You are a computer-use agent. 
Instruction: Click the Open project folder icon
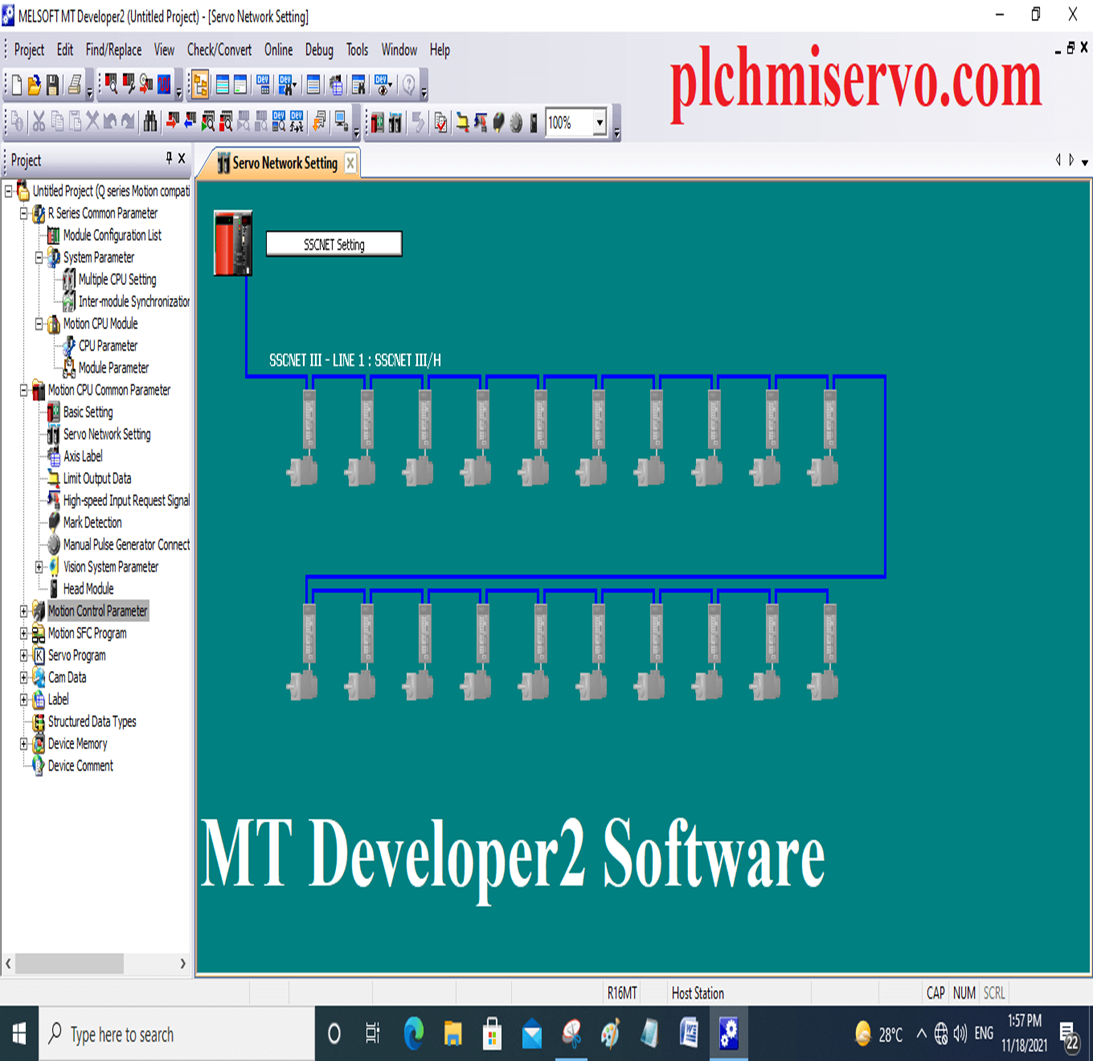coord(34,85)
